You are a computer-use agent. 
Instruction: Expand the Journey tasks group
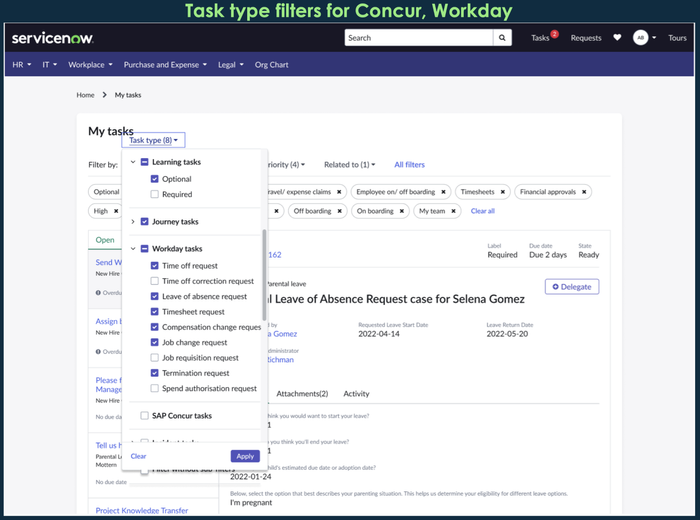[x=133, y=221]
